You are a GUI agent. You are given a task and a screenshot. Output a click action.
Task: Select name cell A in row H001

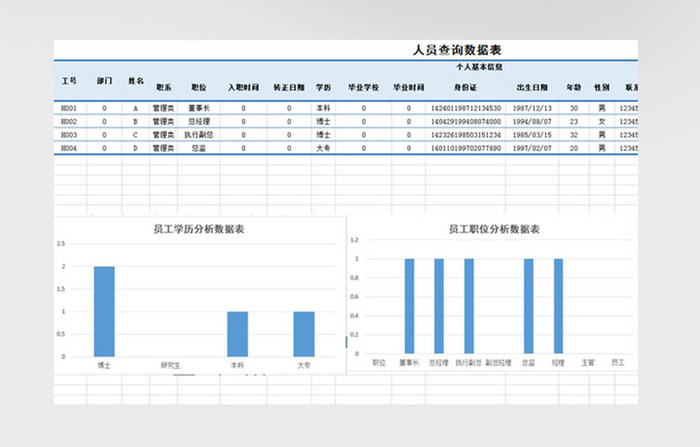coord(136,108)
